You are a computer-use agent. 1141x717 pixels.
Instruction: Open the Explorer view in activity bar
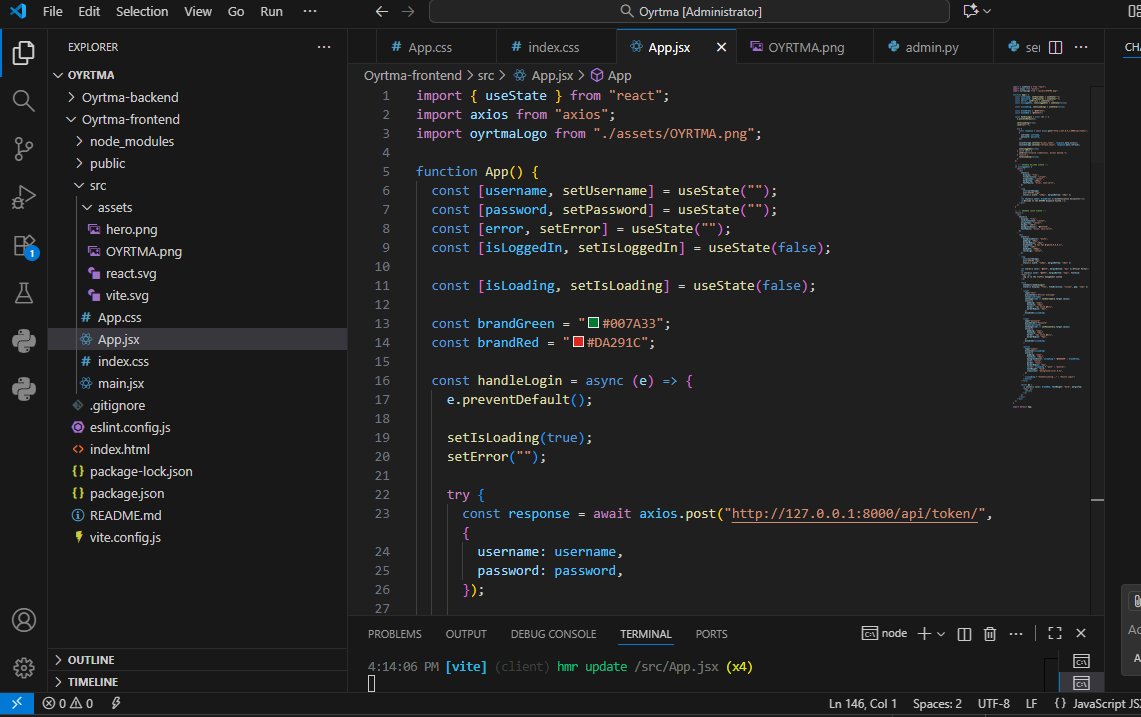pos(23,53)
